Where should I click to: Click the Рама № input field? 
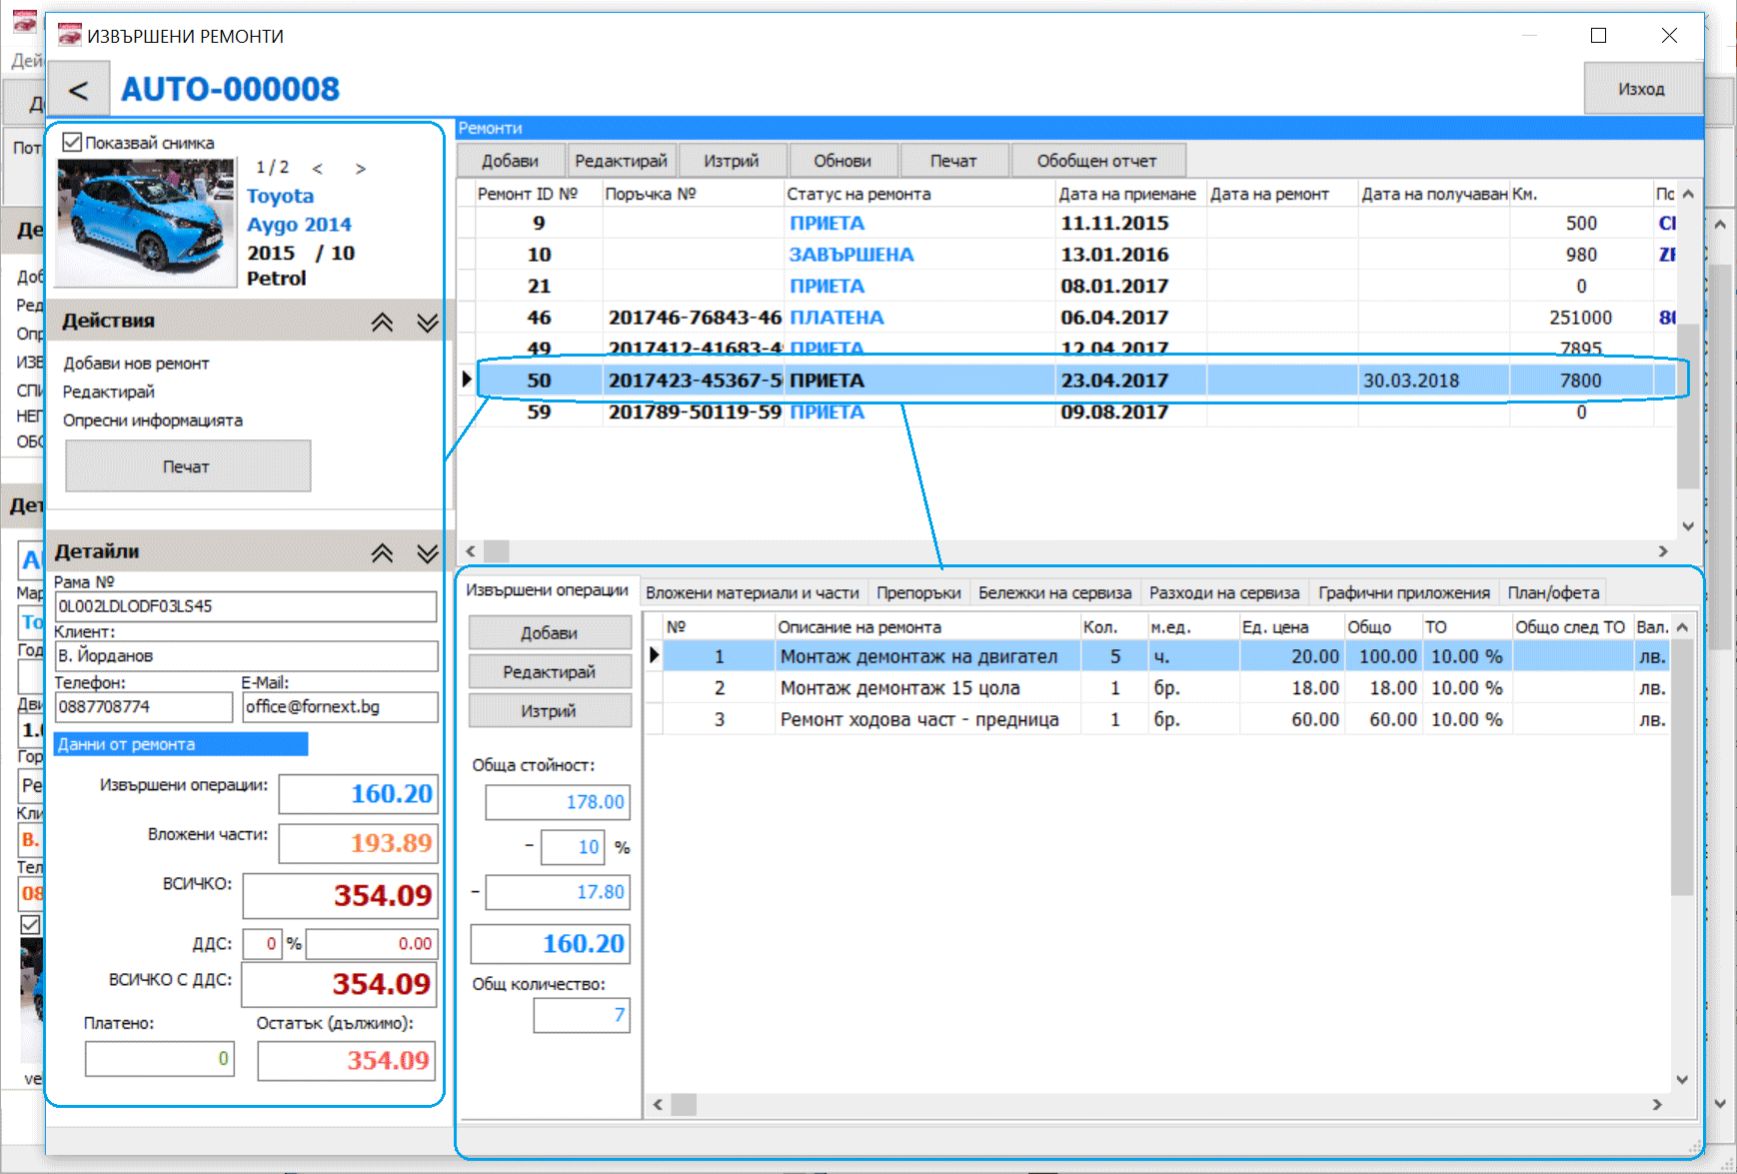pos(245,606)
